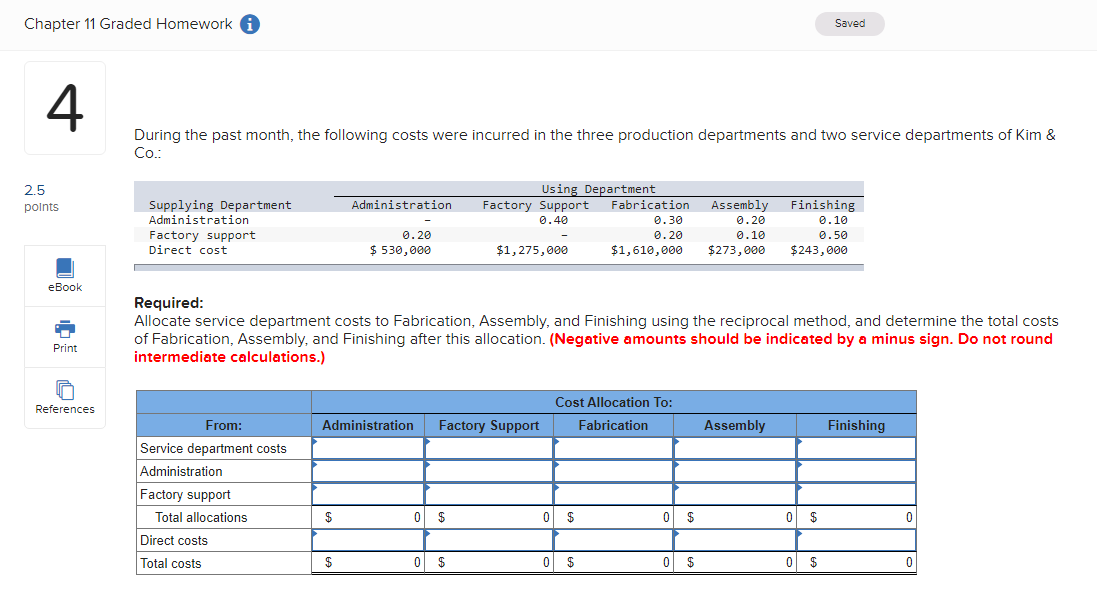
Task: Click the Fabrication cell in the Administration row
Action: click(x=612, y=471)
